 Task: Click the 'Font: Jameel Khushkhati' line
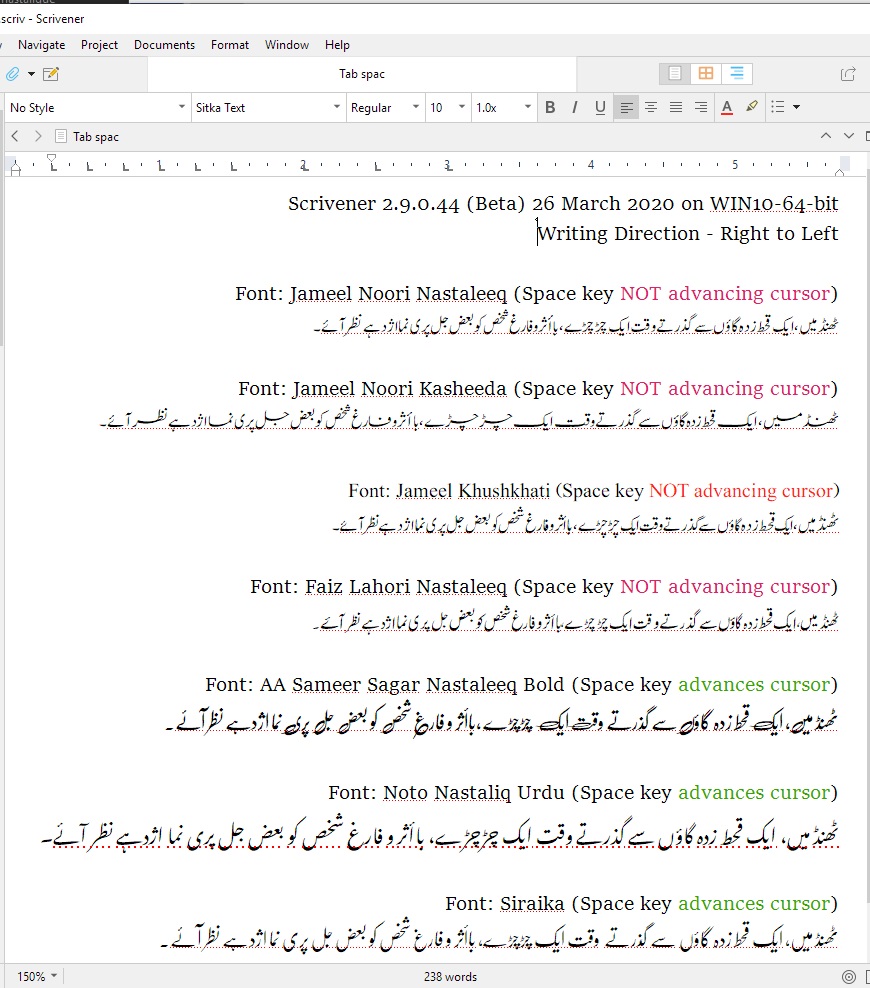point(593,491)
